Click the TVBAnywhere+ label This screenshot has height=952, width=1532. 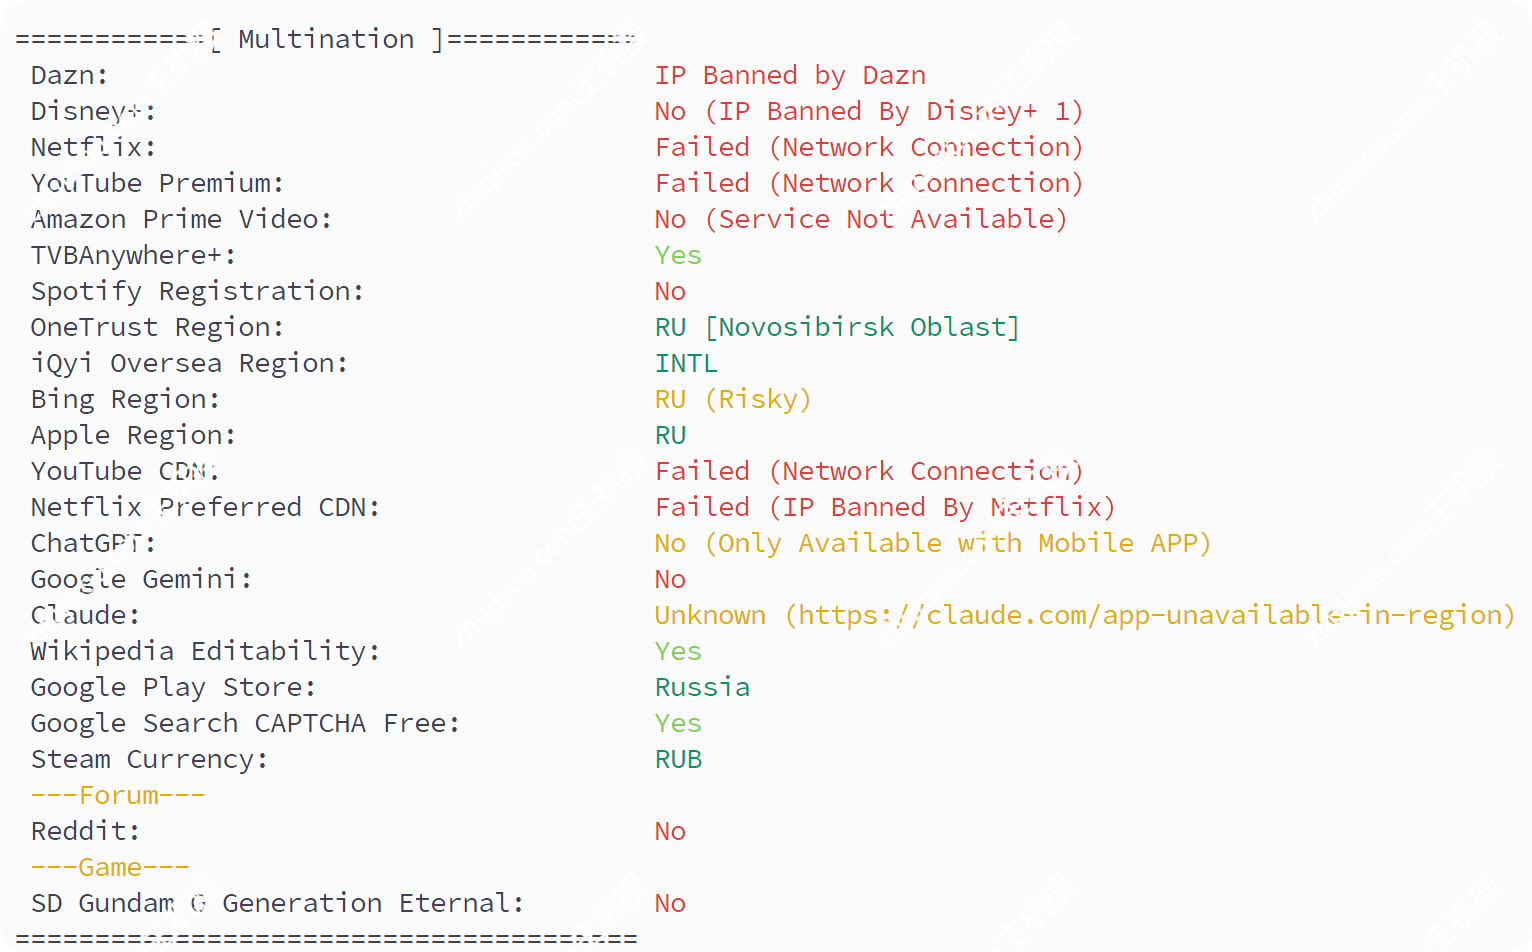point(133,255)
